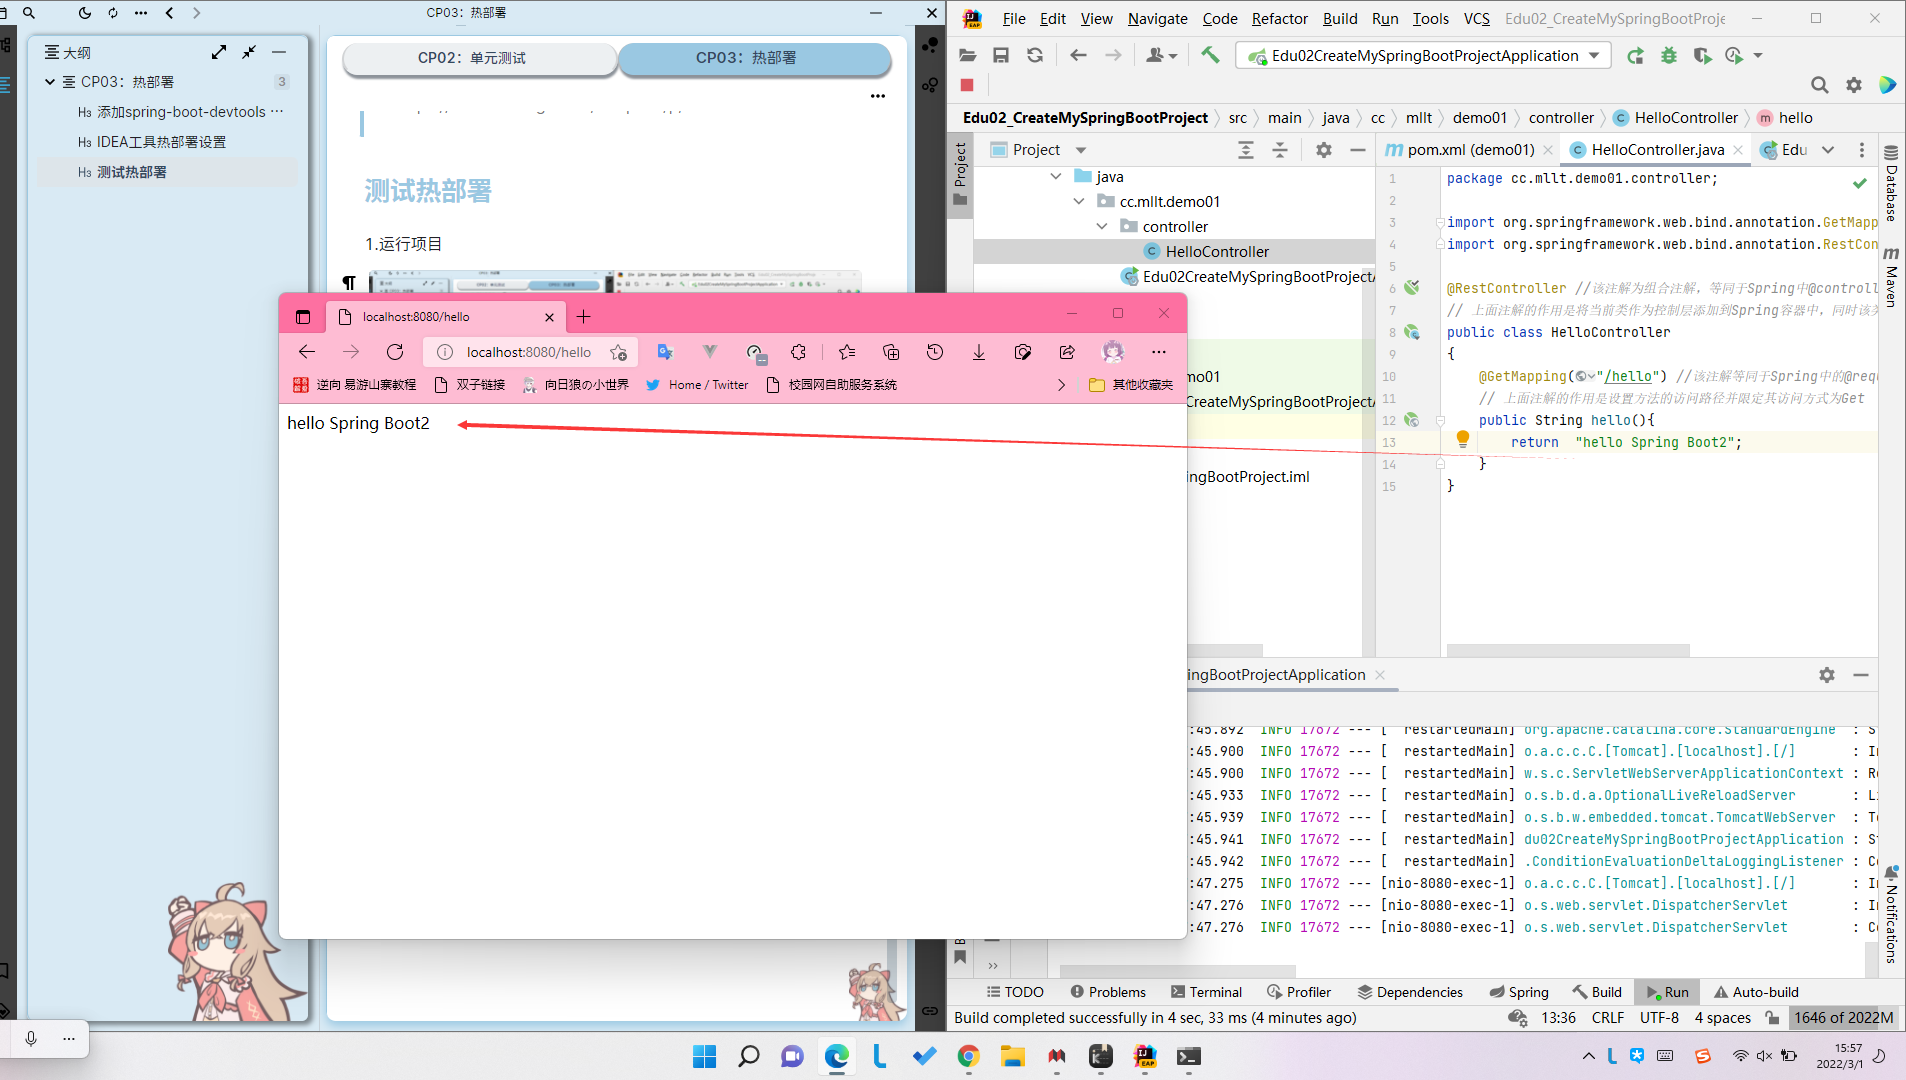Click Synchronize/reload icon in IntelliJ toolbar
The image size is (1906, 1080).
pyautogui.click(x=1035, y=55)
